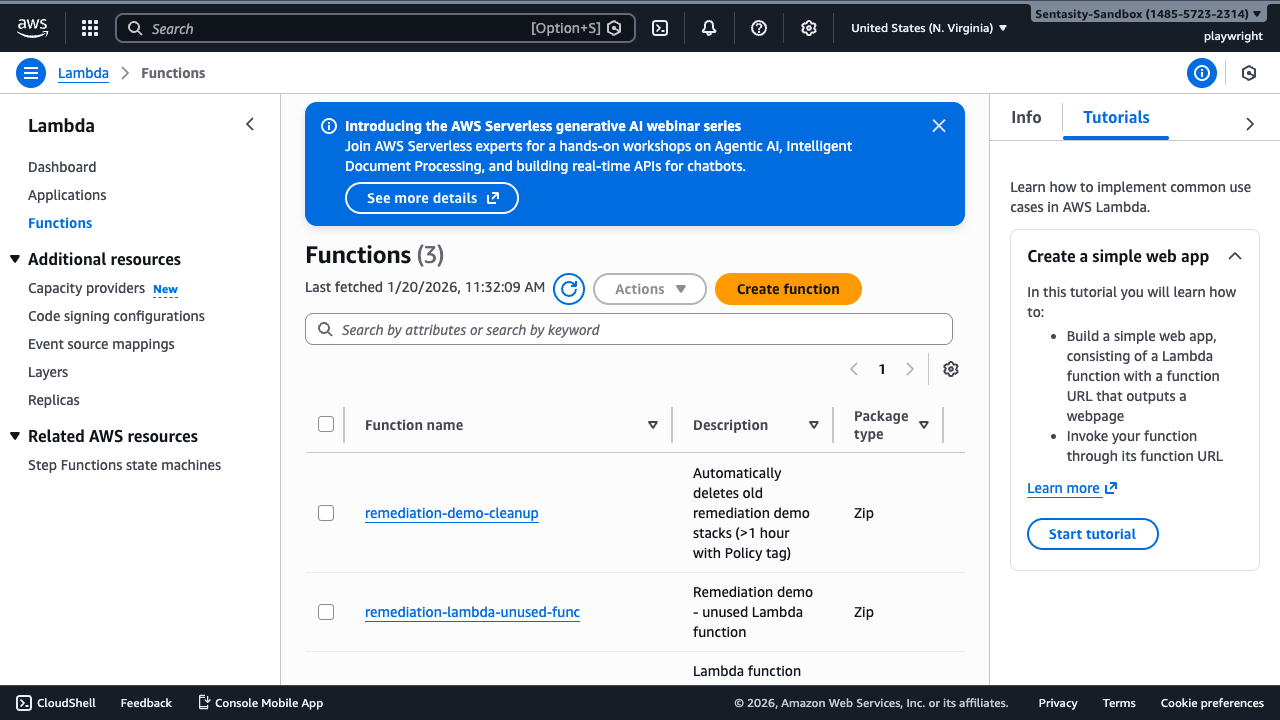Screen dimensions: 1280x720
Task: Open the notifications bell
Action: pyautogui.click(x=709, y=28)
